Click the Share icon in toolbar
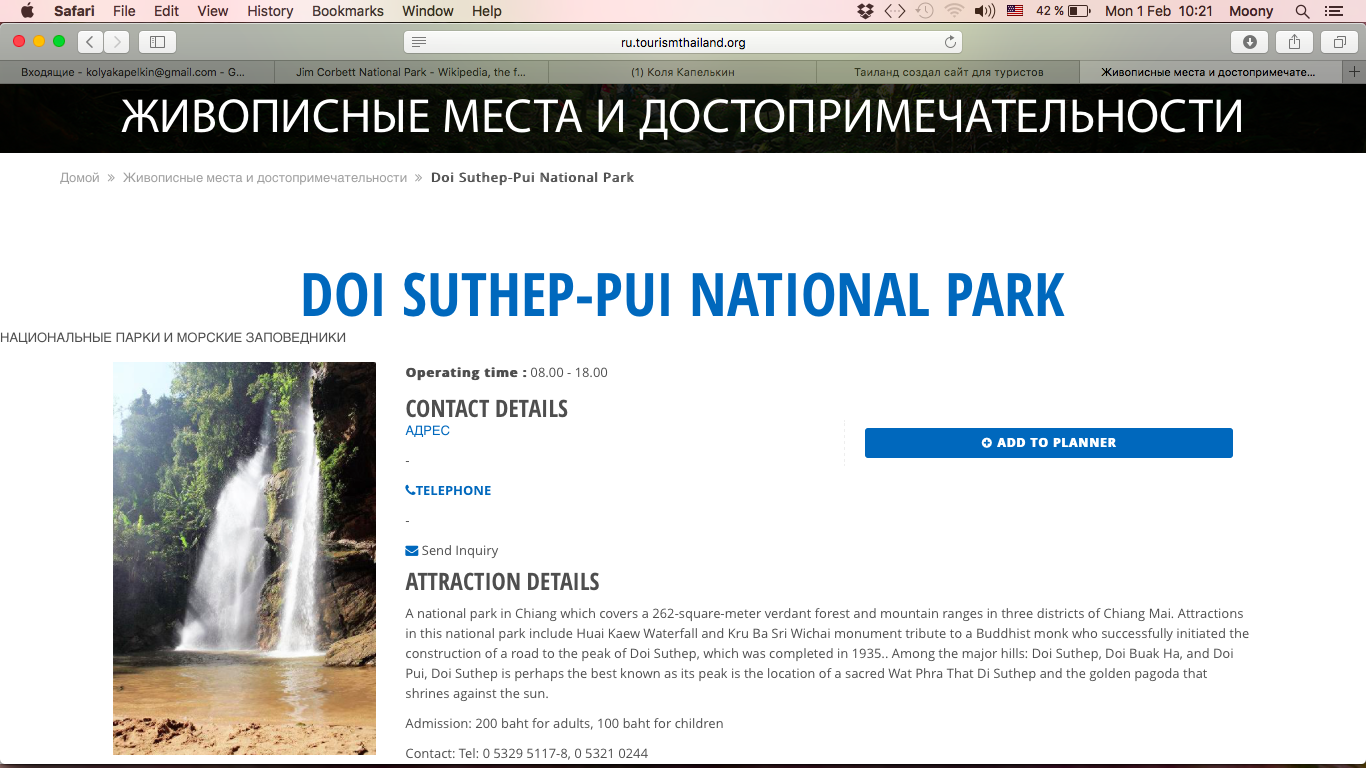Screen dimensions: 1366x768 1294,42
